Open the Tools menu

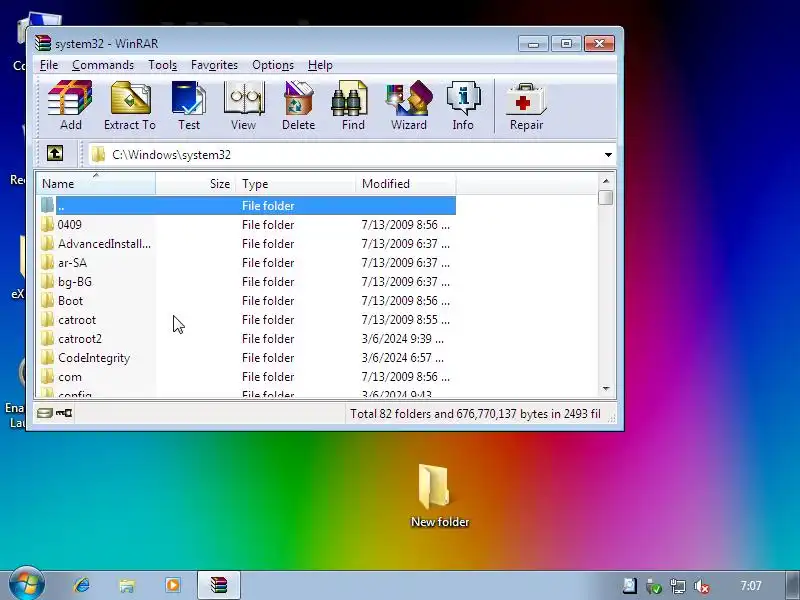click(x=162, y=65)
